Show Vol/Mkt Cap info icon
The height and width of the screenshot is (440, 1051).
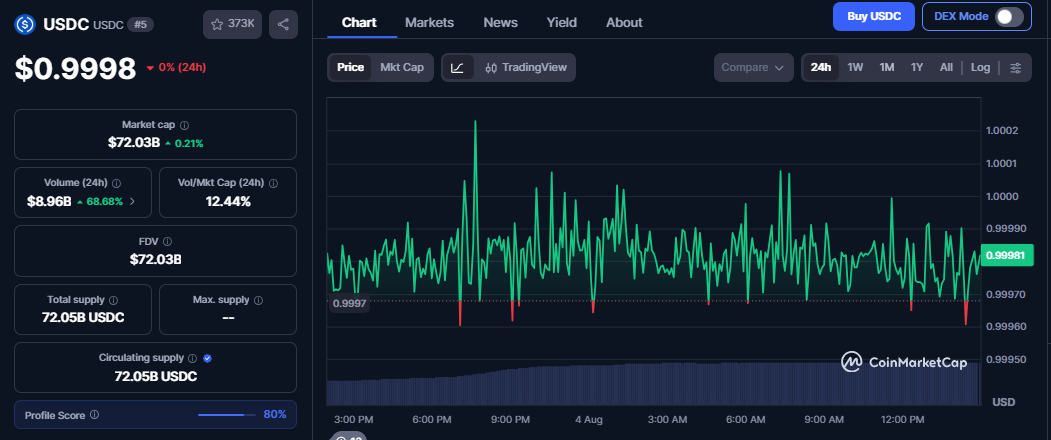coord(273,183)
